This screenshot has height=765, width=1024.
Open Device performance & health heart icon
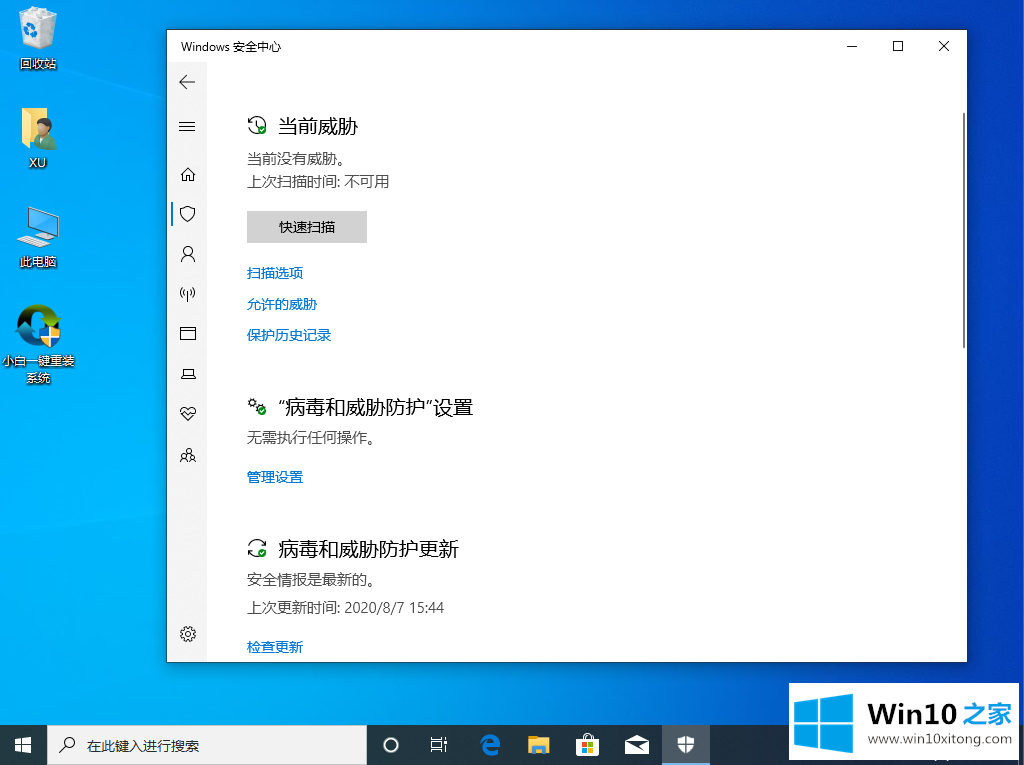point(188,414)
